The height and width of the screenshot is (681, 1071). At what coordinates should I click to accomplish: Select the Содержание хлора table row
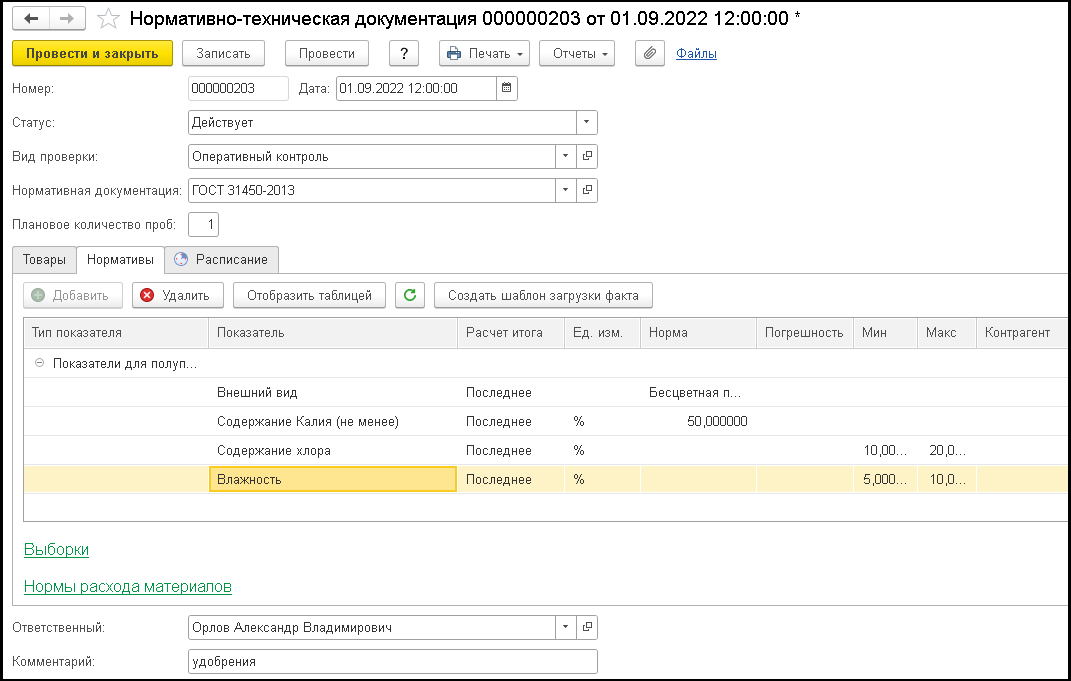[274, 450]
